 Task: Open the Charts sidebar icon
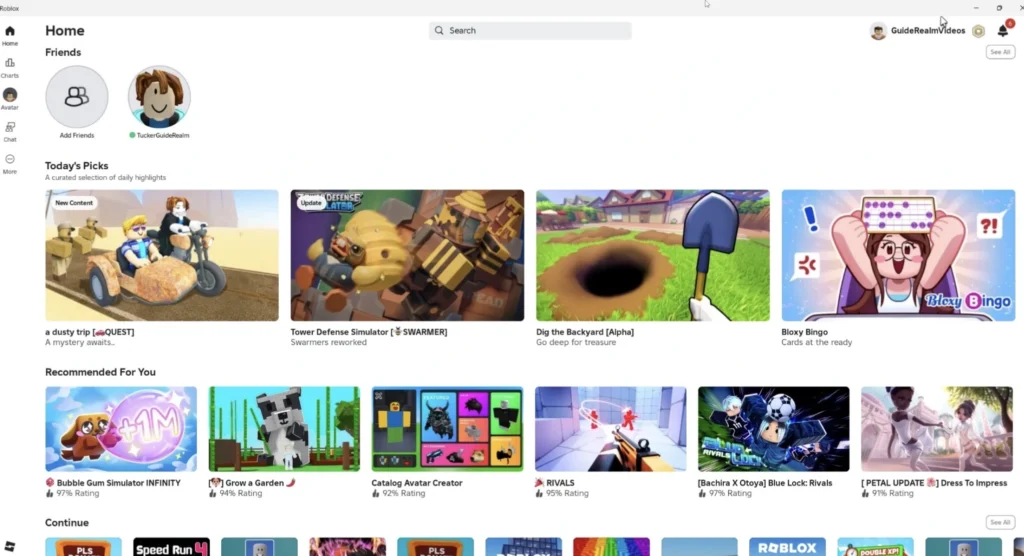pyautogui.click(x=10, y=63)
